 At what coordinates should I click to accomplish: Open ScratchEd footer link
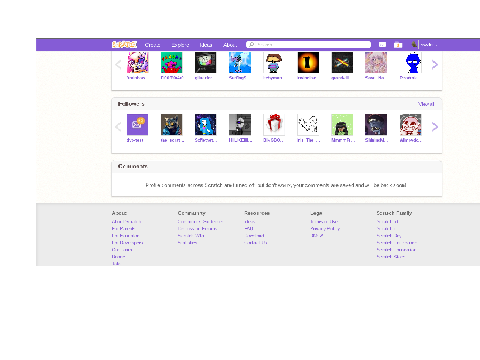(388, 222)
